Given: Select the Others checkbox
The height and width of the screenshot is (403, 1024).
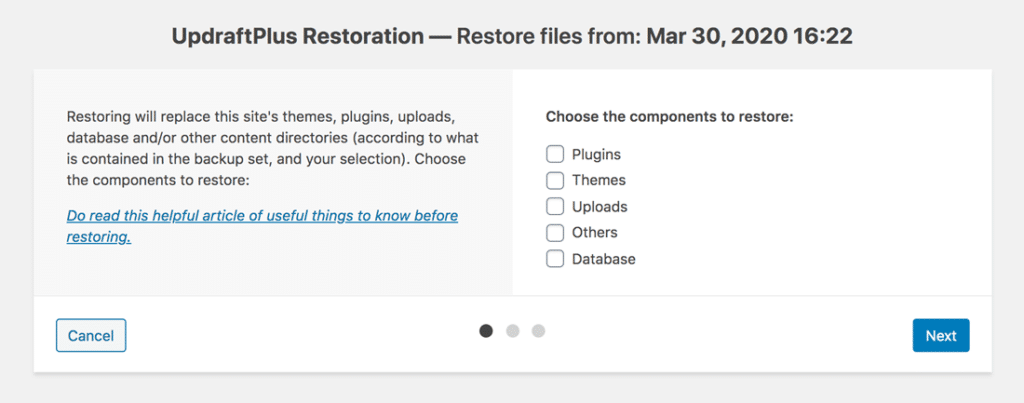Looking at the screenshot, I should [x=555, y=233].
